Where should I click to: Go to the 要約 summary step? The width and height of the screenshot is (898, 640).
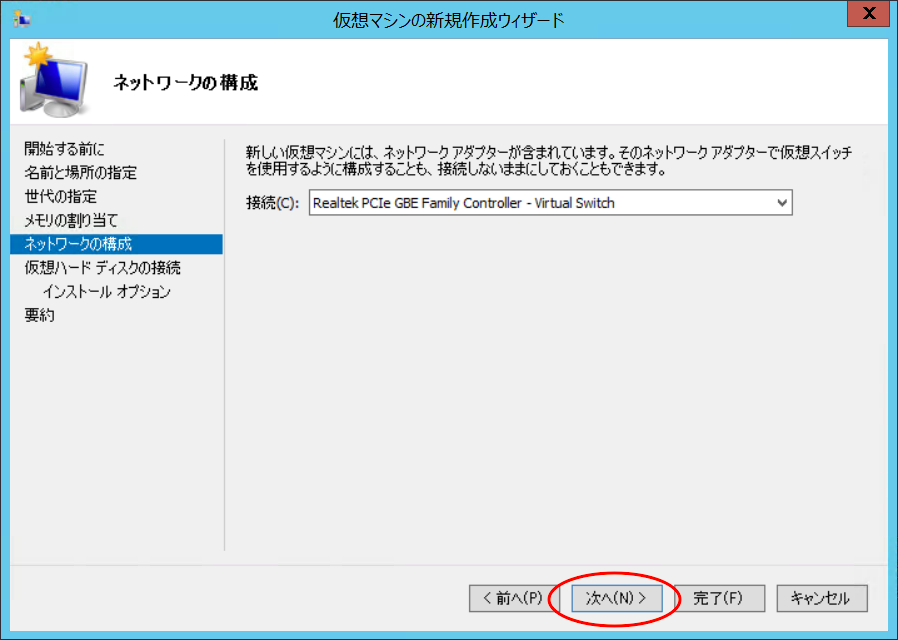[x=40, y=315]
